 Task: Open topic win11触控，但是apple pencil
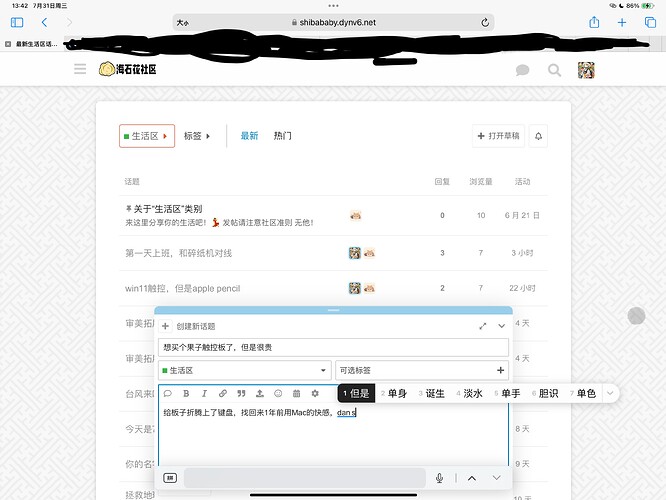[x=183, y=288]
